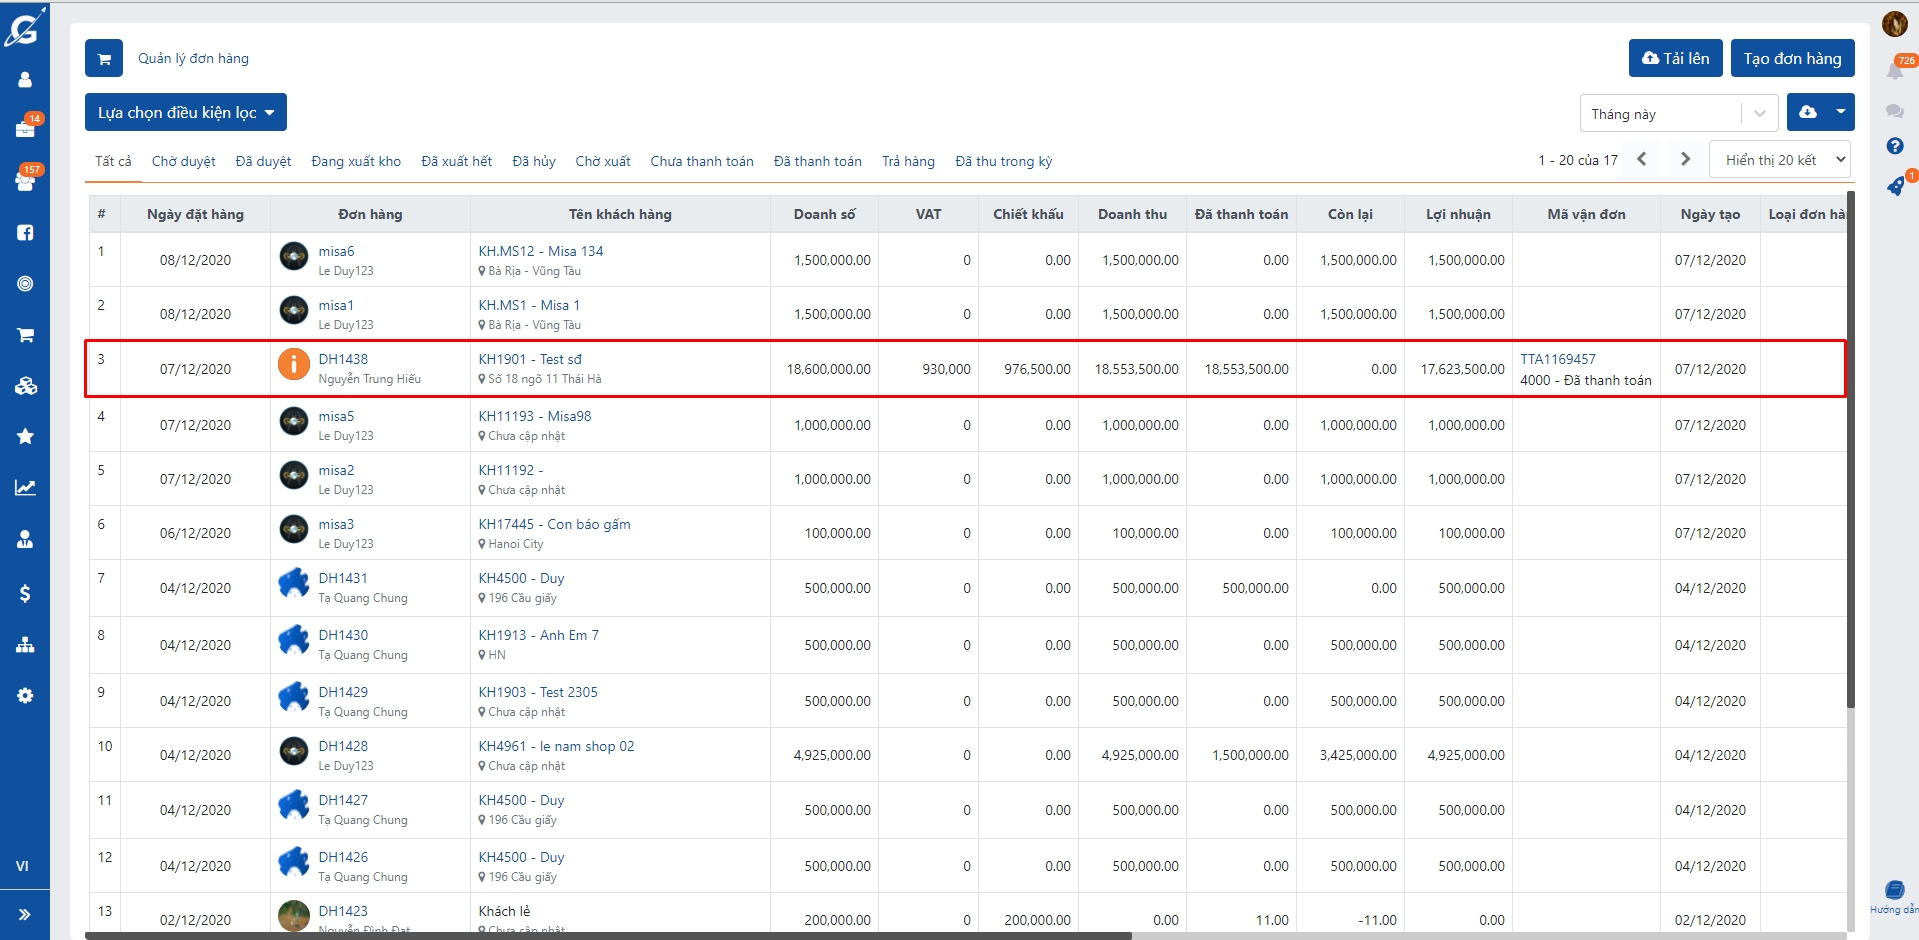1919x940 pixels.
Task: Switch to the 'Chờ duyệt' tab
Action: 183,161
